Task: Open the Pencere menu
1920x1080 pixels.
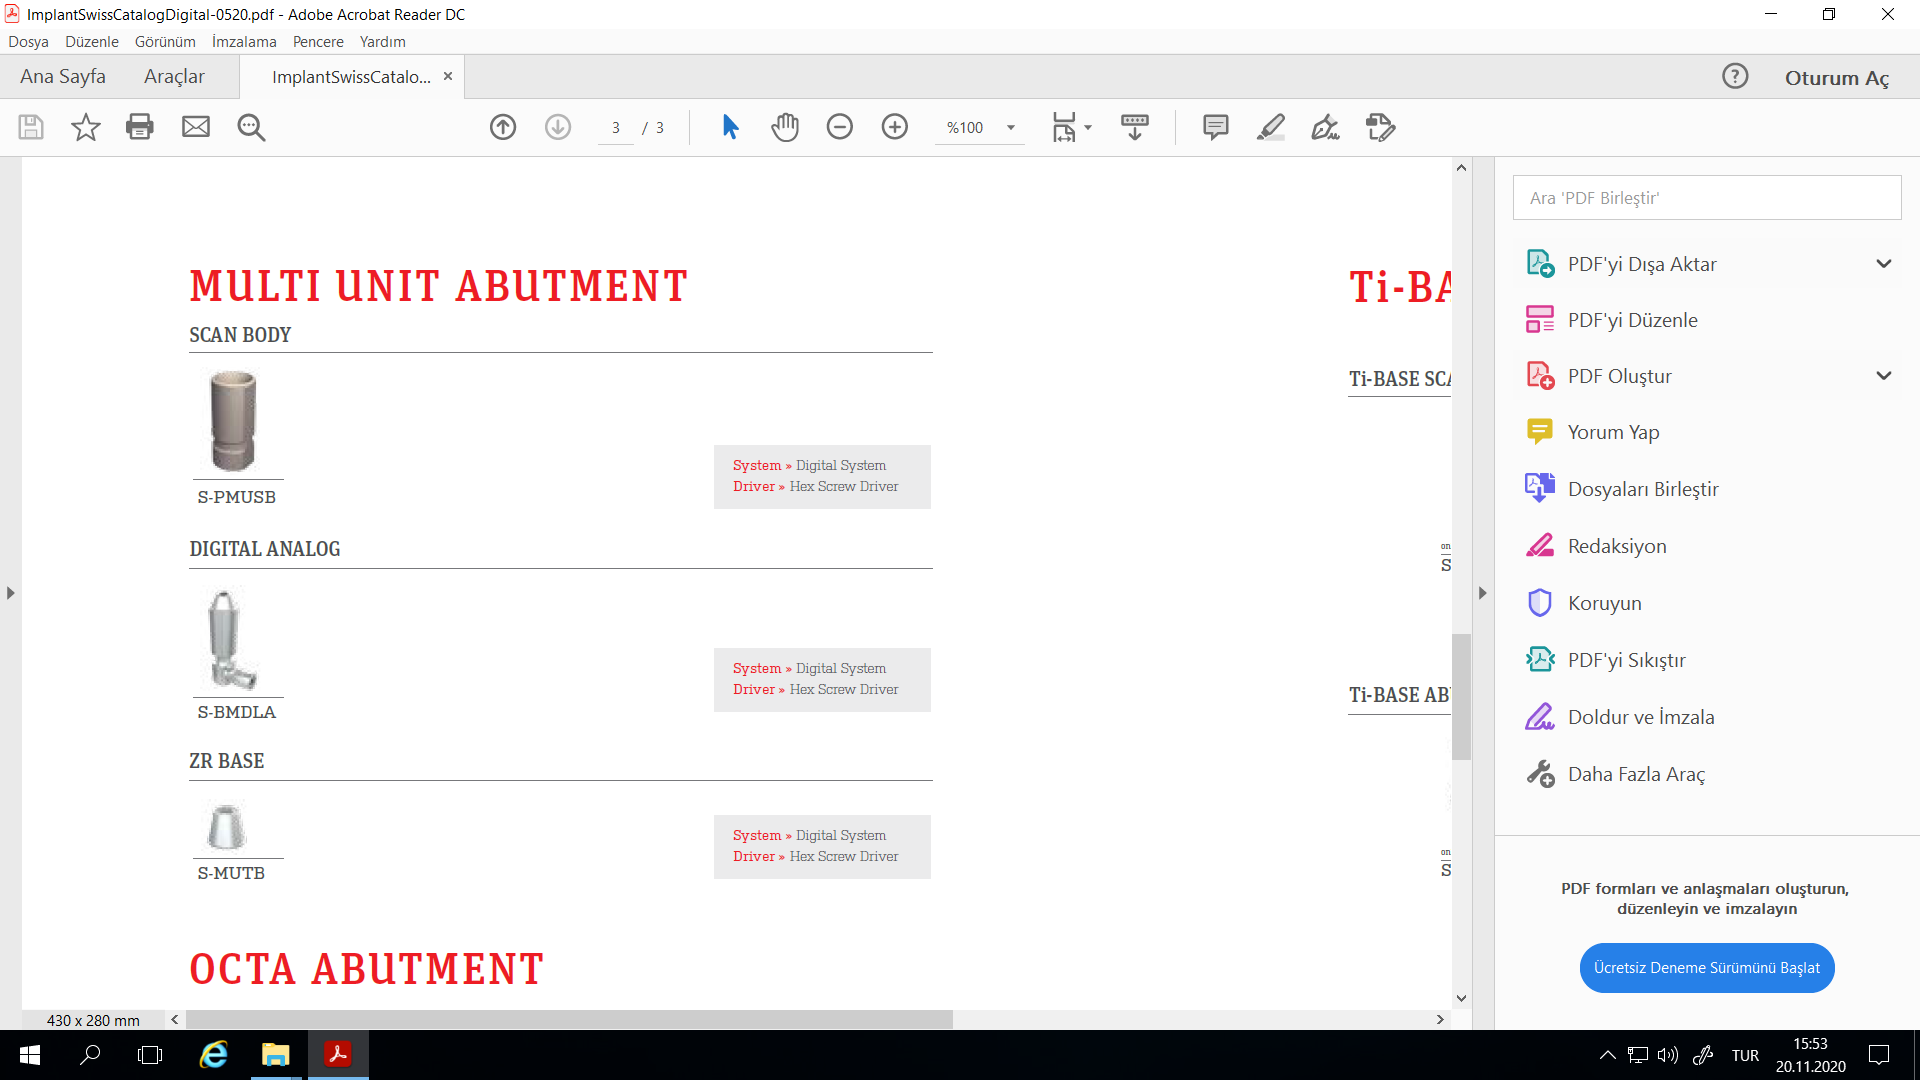Action: [x=318, y=42]
